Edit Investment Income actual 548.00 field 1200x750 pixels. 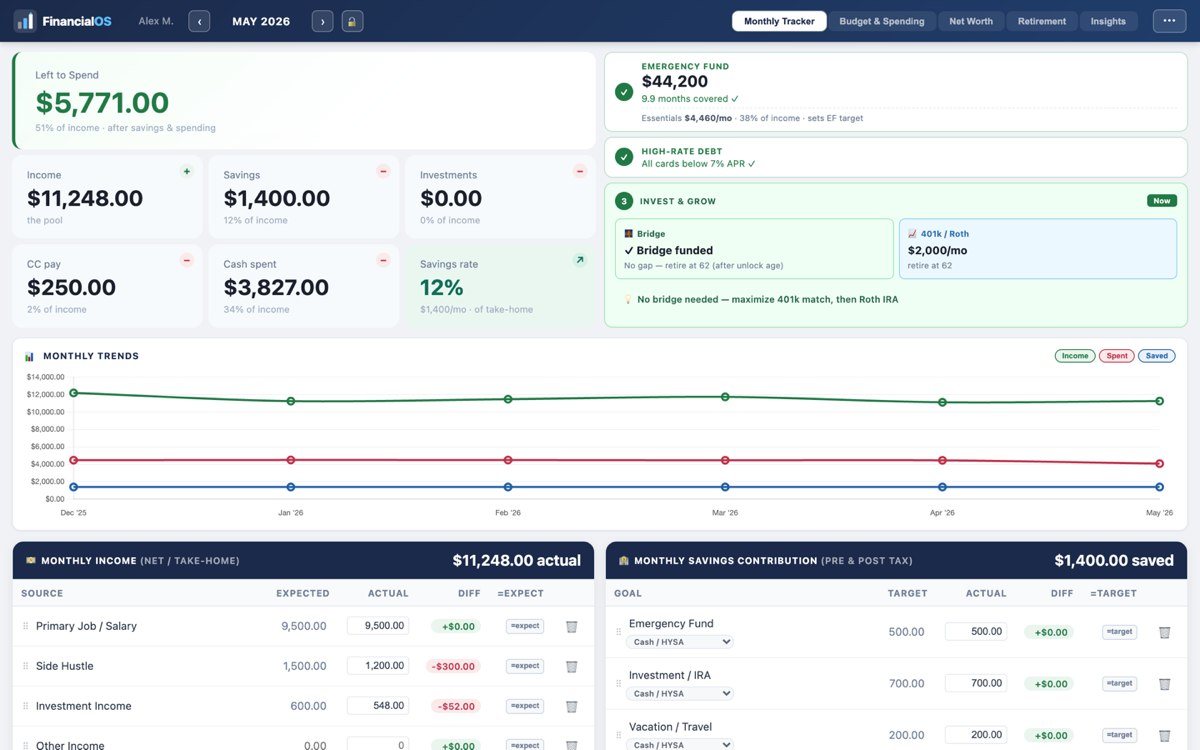(x=378, y=706)
